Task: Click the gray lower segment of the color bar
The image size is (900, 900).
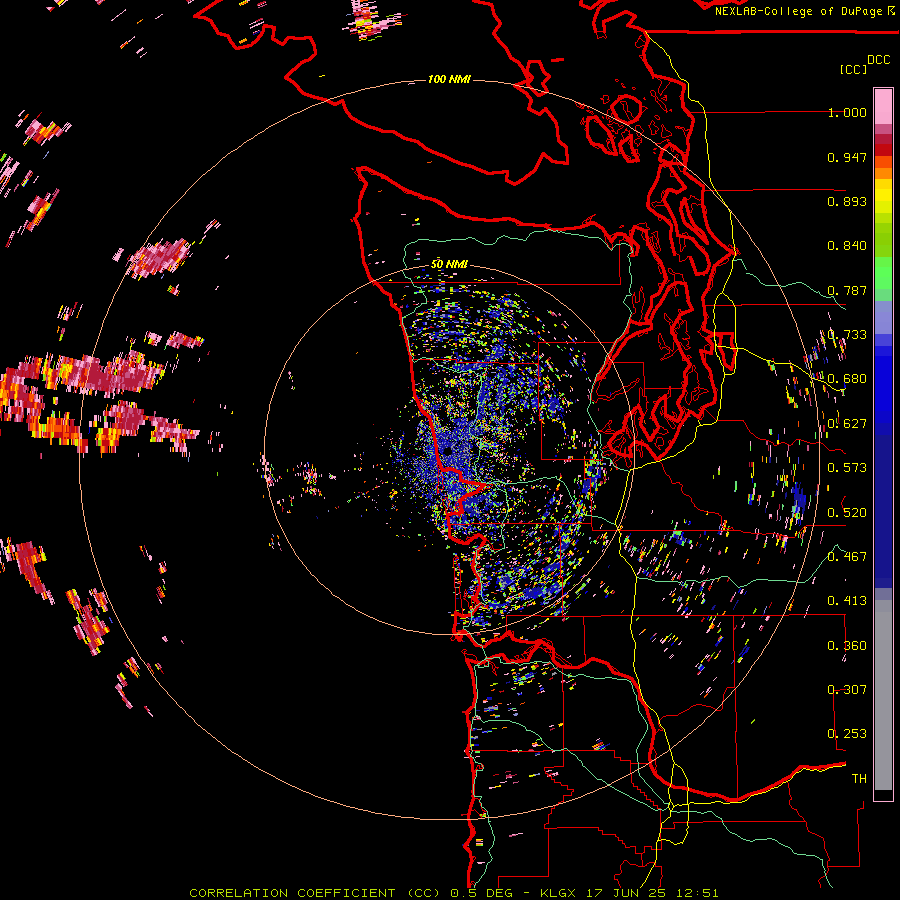Action: point(883,695)
